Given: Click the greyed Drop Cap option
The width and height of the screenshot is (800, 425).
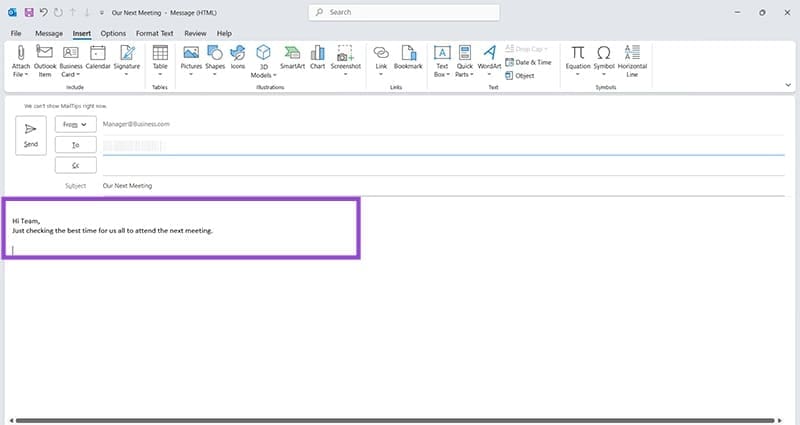Looking at the screenshot, I should pos(526,49).
